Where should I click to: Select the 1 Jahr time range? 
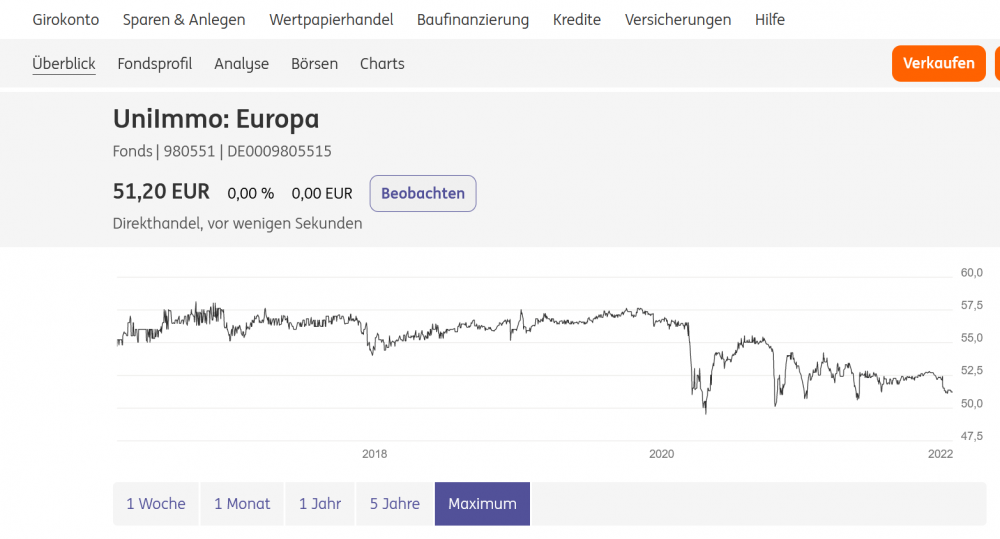(320, 504)
